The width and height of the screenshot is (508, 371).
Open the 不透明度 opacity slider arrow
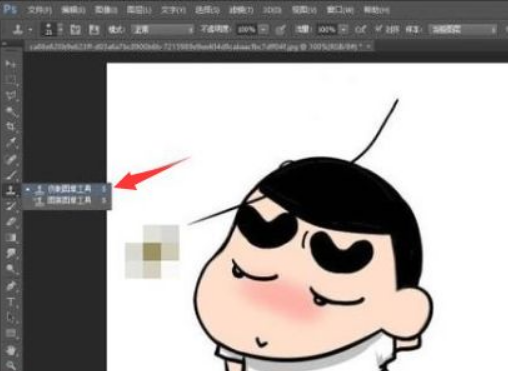[x=263, y=30]
